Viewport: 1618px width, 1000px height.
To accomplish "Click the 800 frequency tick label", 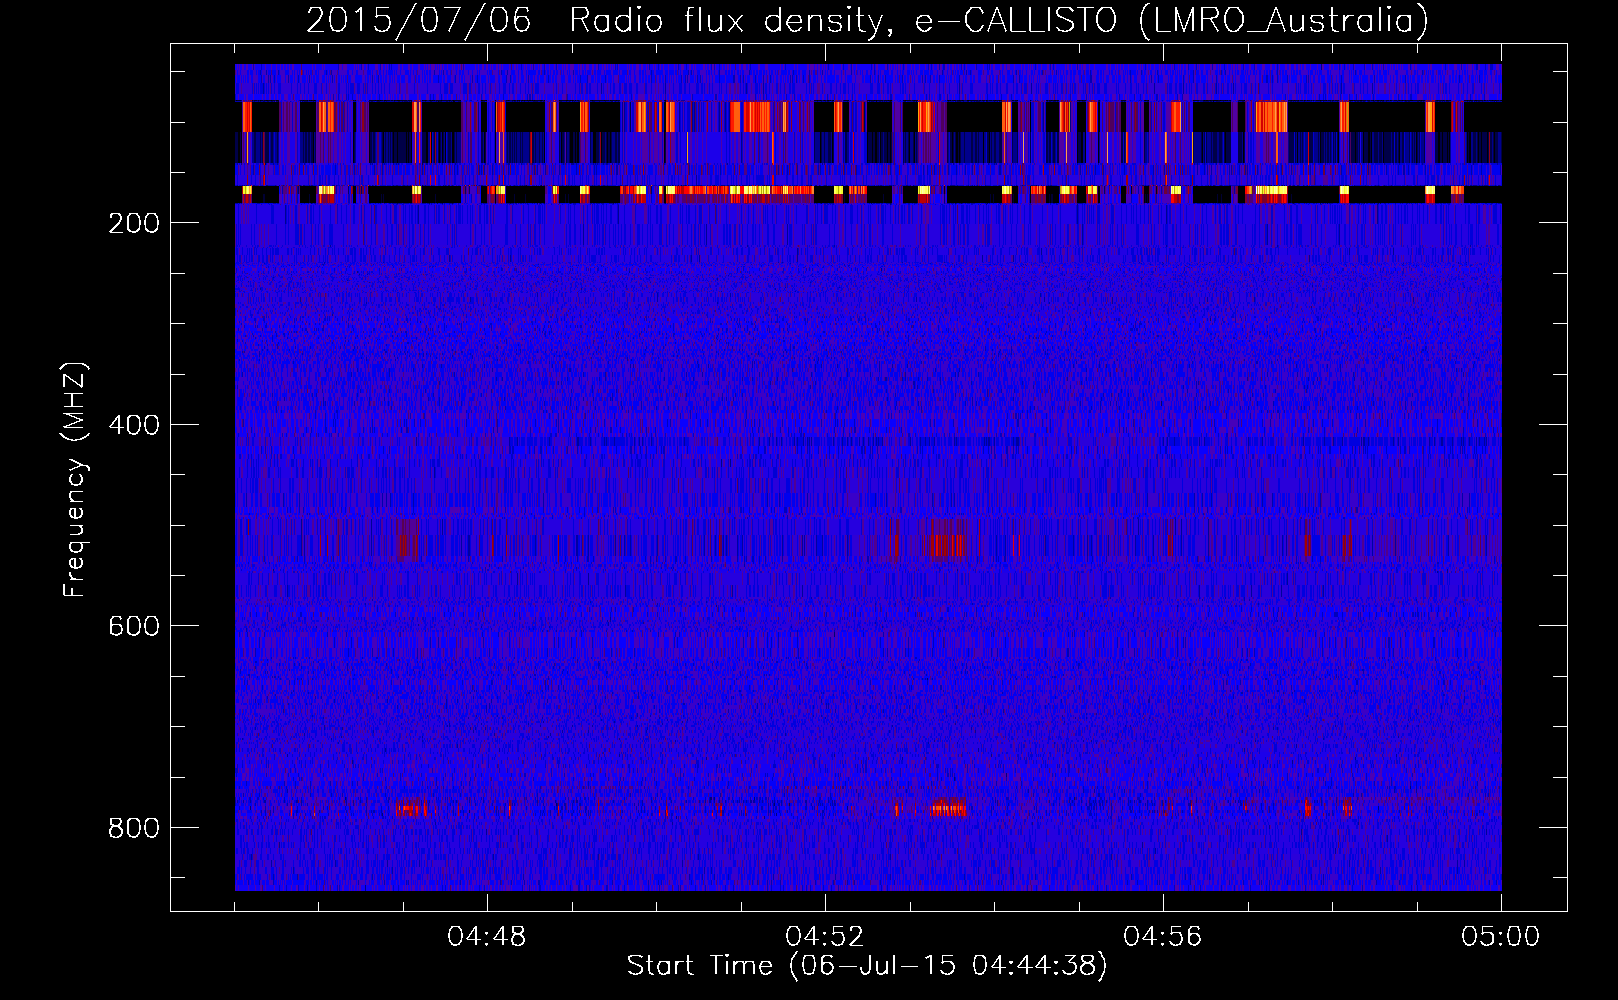I will tap(135, 827).
